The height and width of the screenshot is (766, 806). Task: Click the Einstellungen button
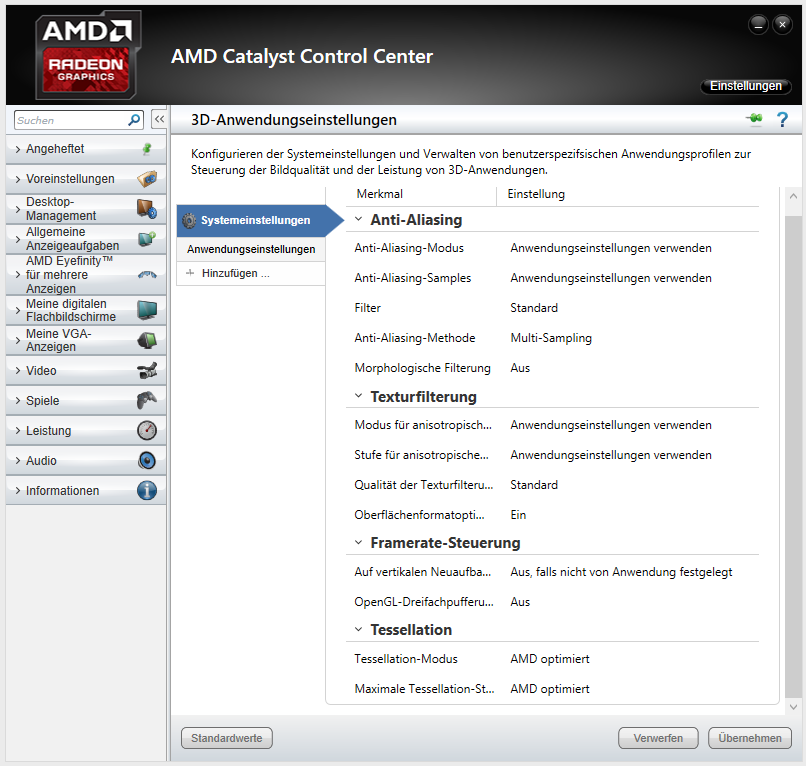(745, 86)
